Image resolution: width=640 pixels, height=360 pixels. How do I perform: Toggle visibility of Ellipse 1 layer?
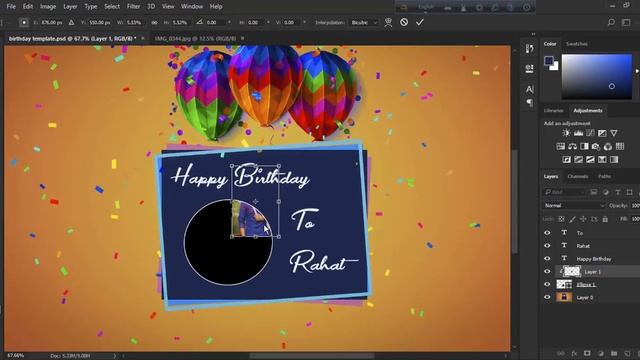click(x=547, y=284)
